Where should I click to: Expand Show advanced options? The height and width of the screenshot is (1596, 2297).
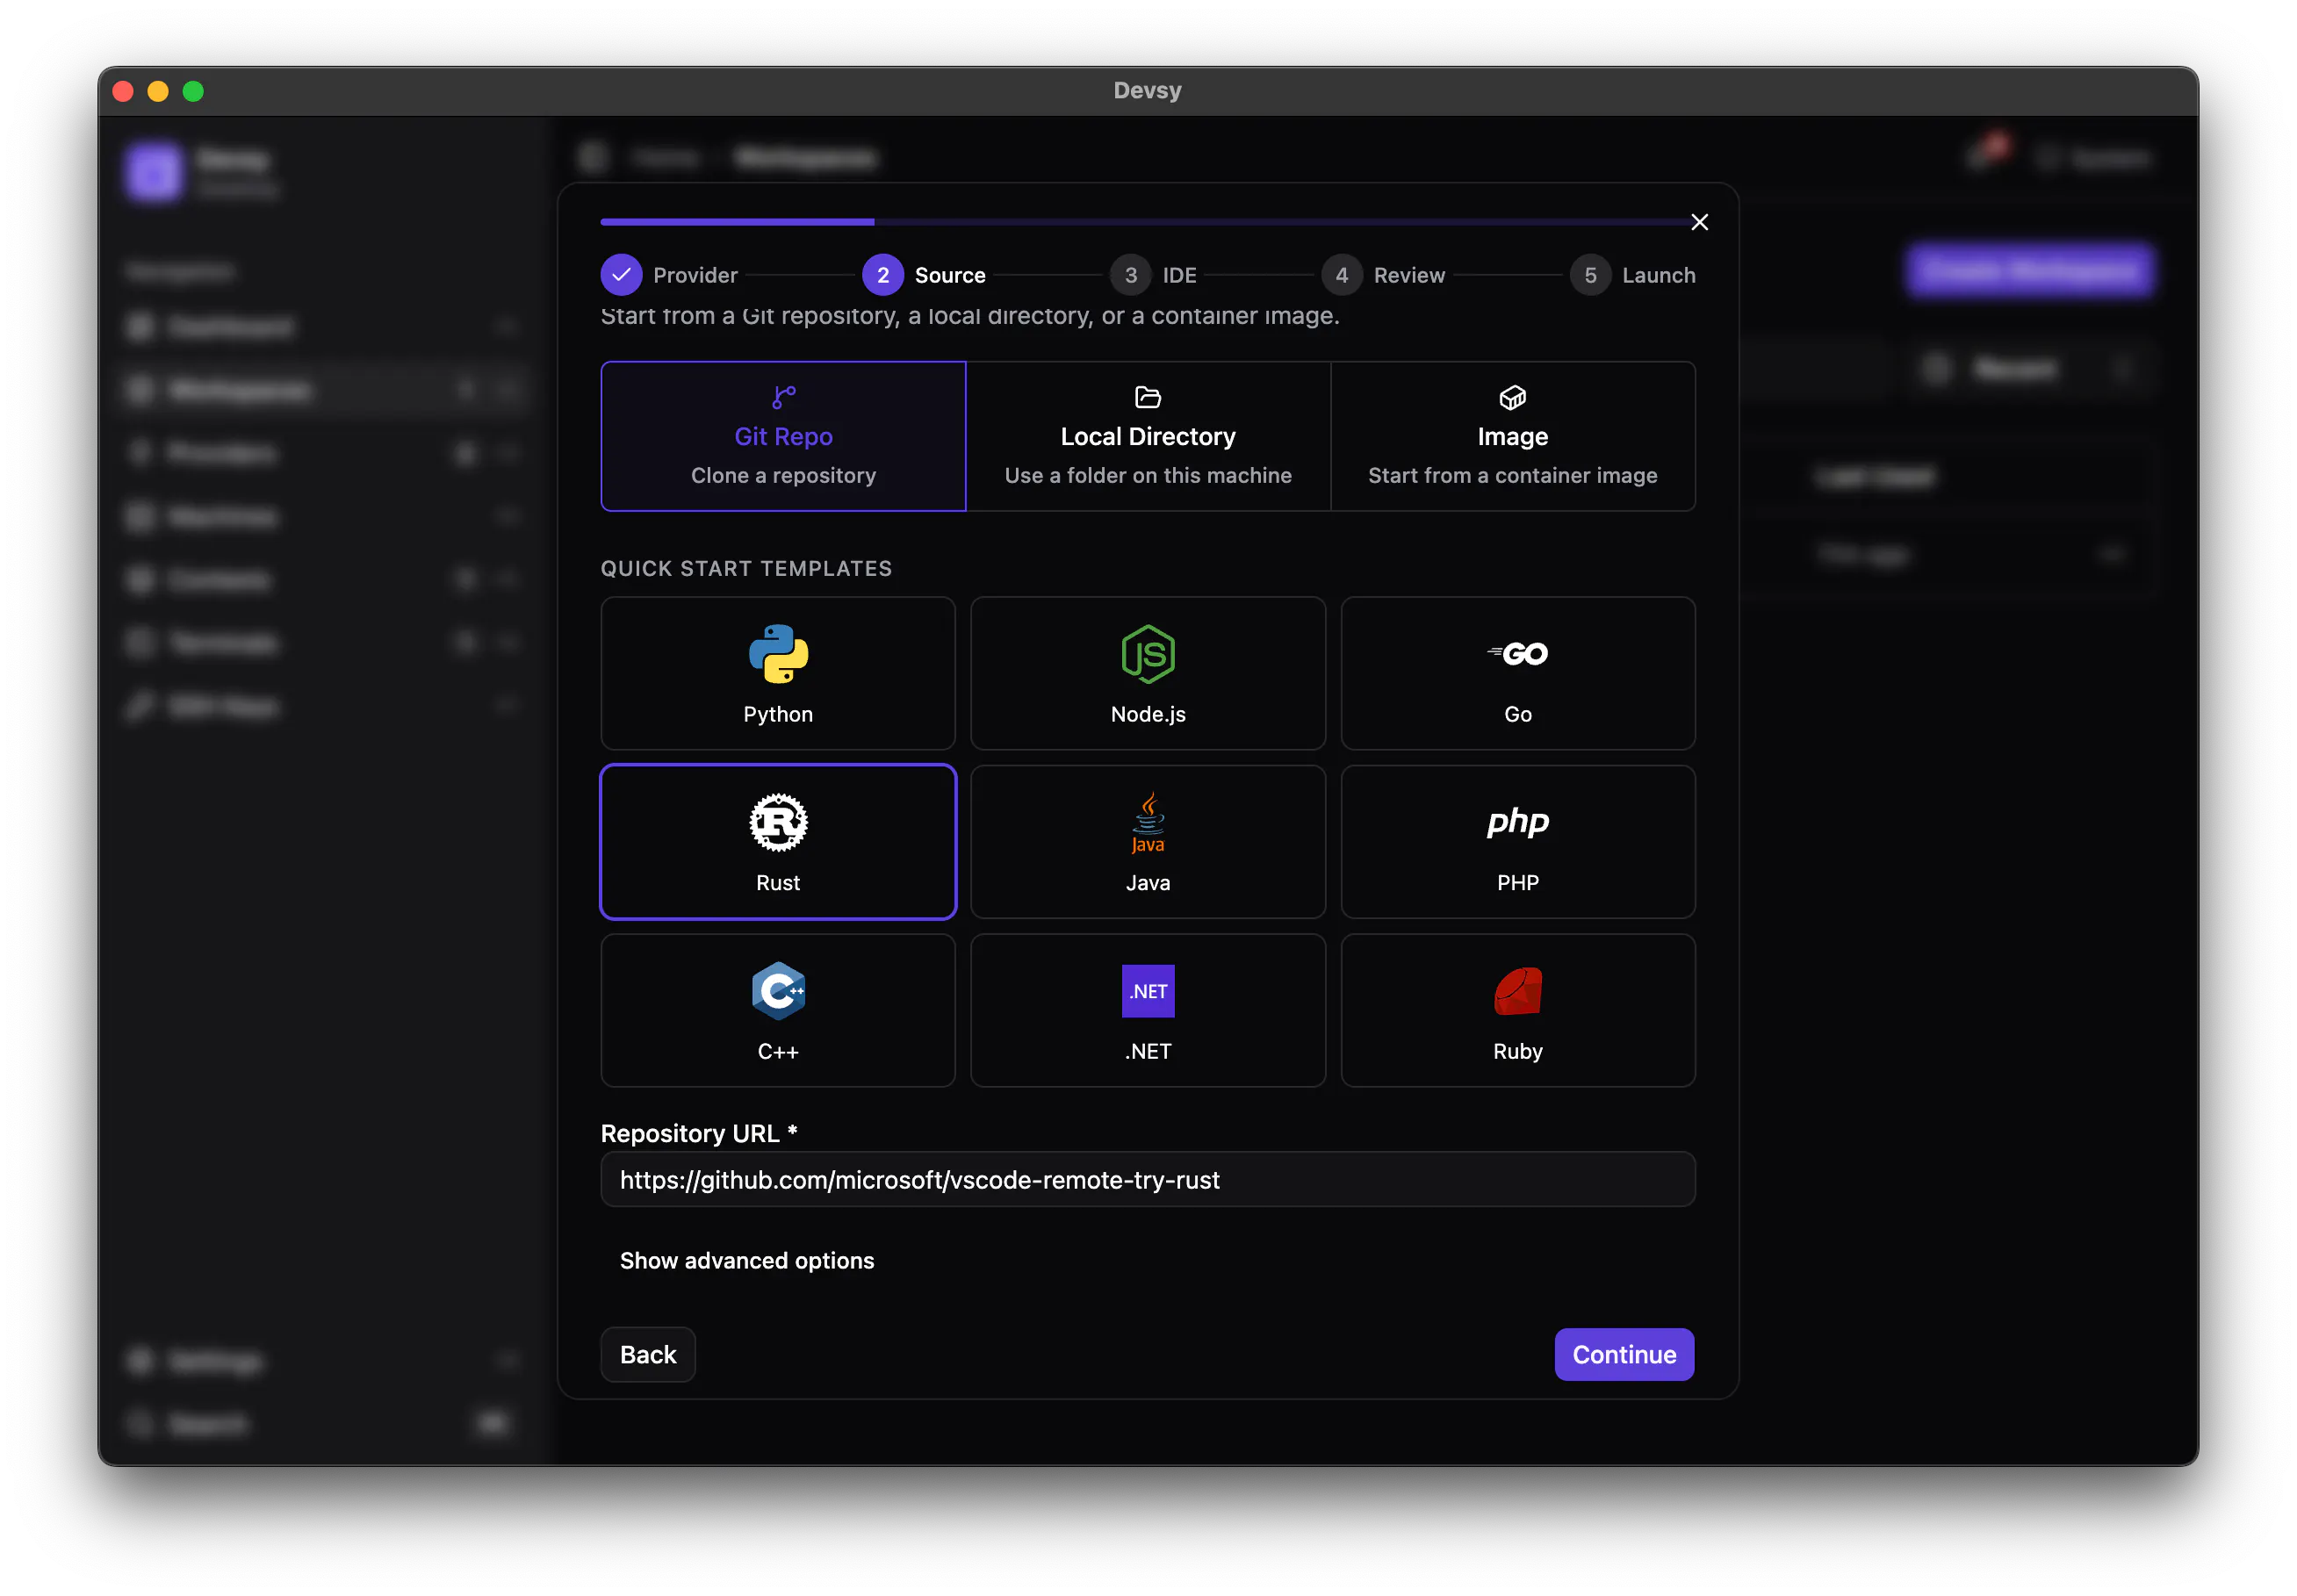click(747, 1260)
